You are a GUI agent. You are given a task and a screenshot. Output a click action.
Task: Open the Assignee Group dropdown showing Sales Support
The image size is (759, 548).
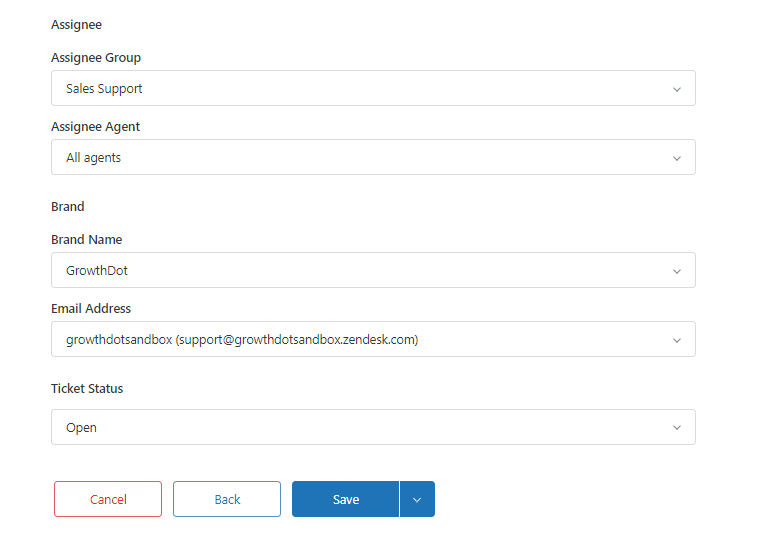coord(373,88)
